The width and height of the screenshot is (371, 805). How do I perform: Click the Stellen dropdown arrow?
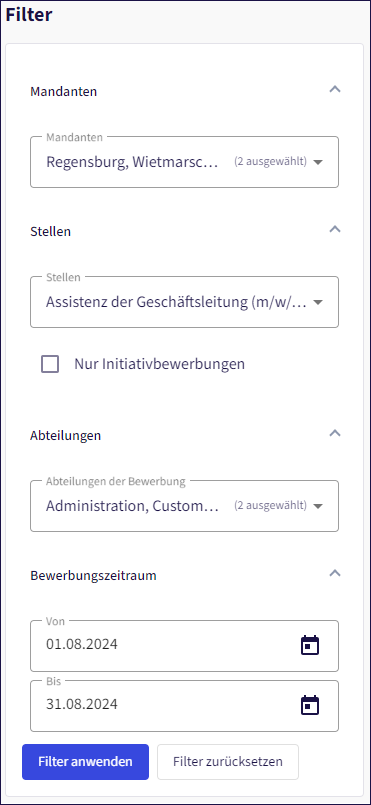click(318, 302)
